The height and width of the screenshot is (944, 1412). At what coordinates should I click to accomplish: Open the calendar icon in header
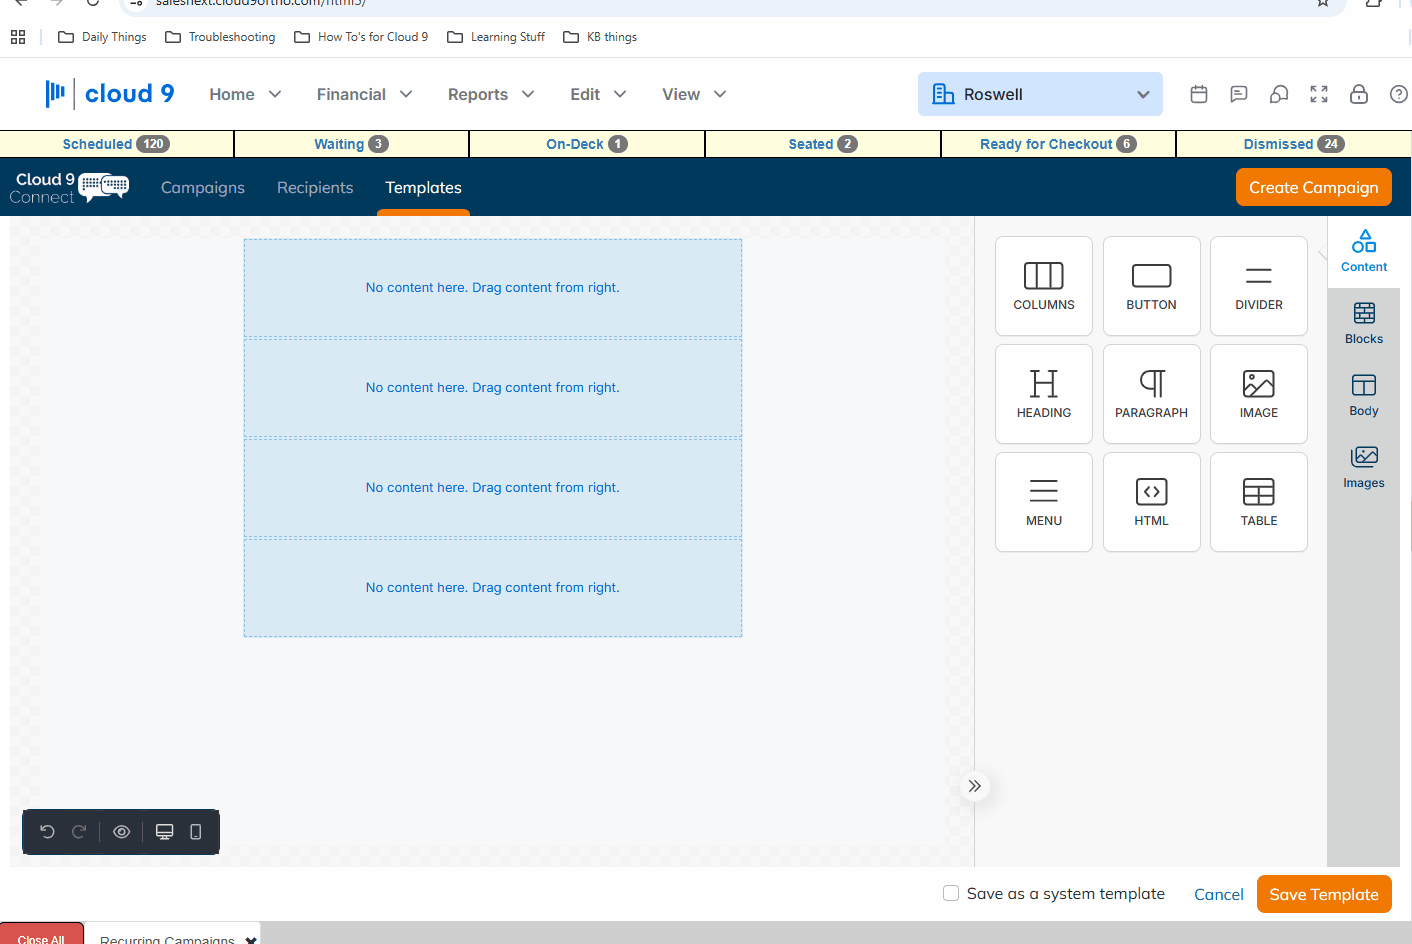1199,94
